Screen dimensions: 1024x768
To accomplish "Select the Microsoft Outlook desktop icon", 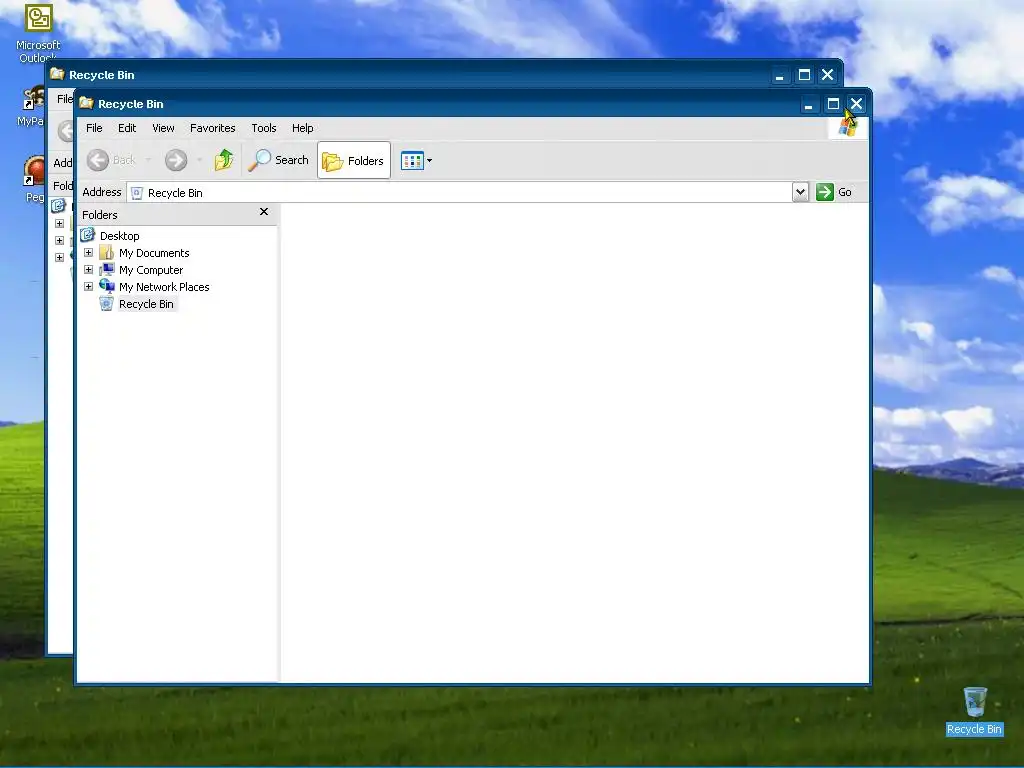I will point(38,33).
